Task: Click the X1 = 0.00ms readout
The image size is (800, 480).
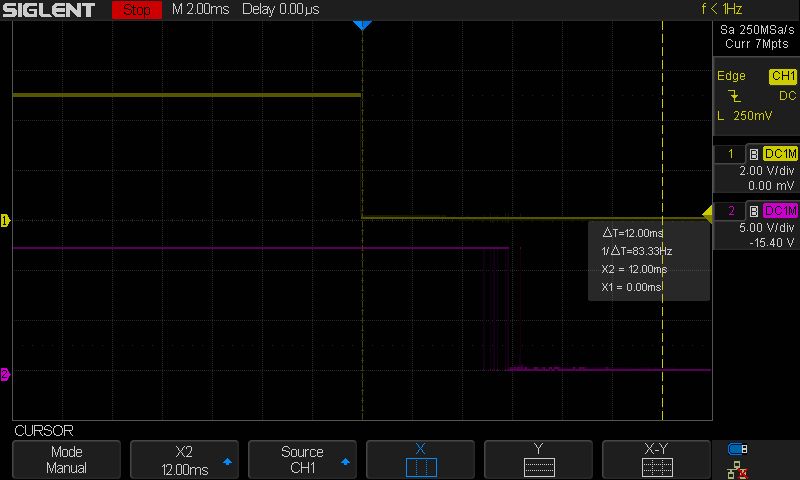Action: point(632,287)
